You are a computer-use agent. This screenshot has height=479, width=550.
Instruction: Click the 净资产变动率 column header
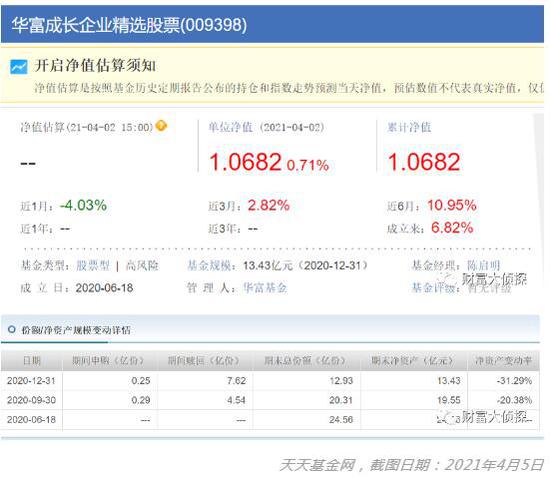tap(503, 360)
